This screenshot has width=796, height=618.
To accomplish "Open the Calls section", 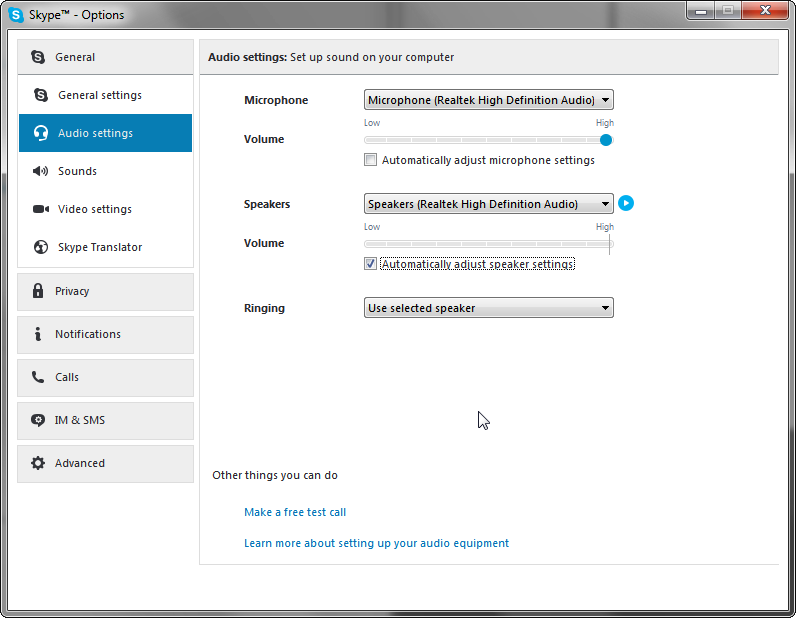I will point(106,378).
